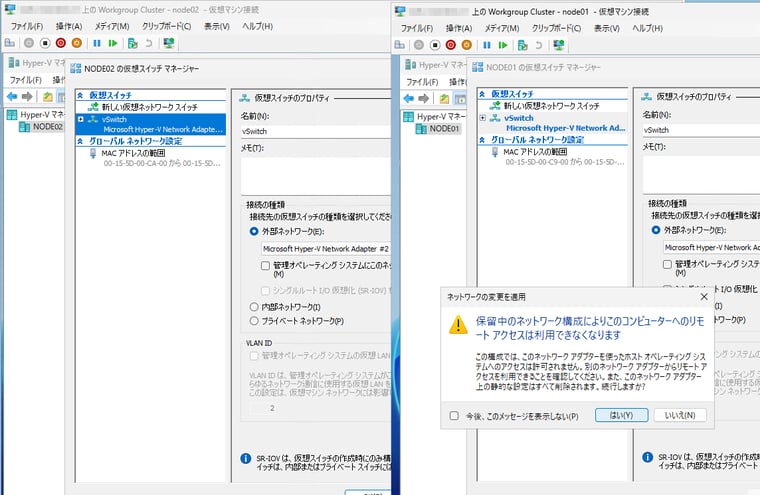Click the Turn Off icon in node01 toolbar
The image size is (760, 495).
(x=435, y=45)
